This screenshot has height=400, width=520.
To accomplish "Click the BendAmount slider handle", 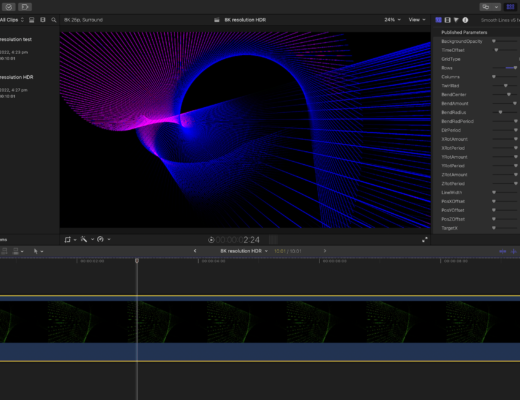I will click(515, 103).
